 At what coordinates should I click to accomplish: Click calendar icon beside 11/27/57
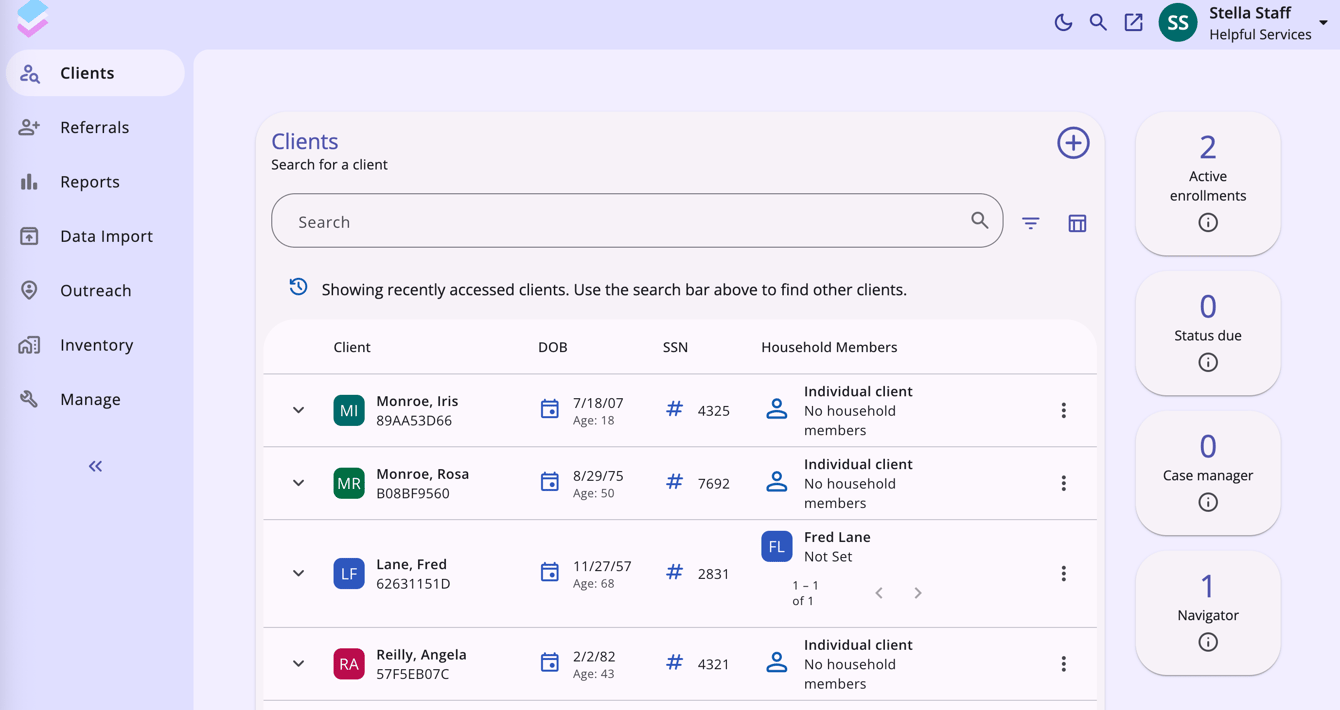tap(549, 572)
